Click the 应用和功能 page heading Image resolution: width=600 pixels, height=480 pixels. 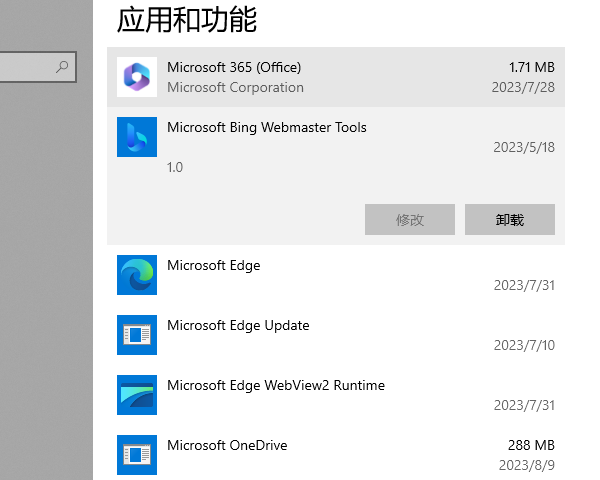[x=187, y=18]
